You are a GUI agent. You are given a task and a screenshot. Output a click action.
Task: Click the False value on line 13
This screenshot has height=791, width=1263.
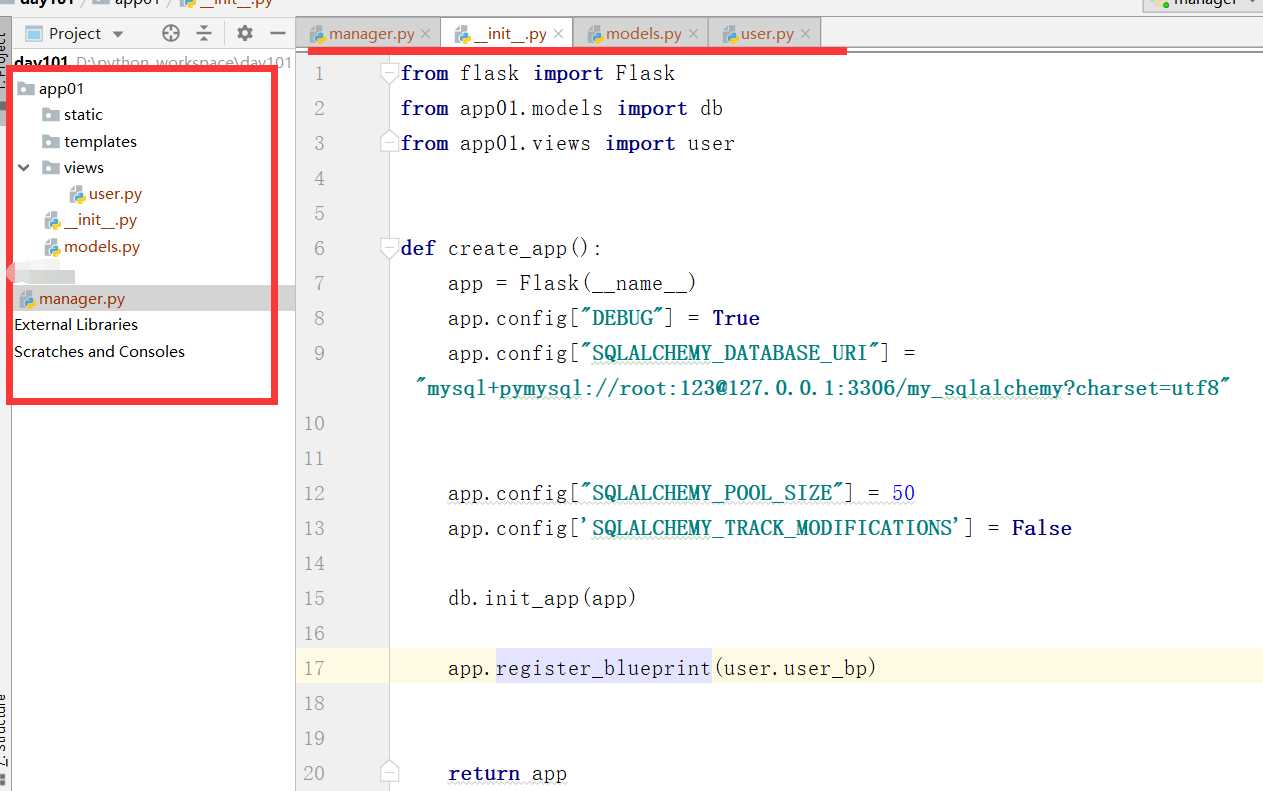pos(1041,528)
